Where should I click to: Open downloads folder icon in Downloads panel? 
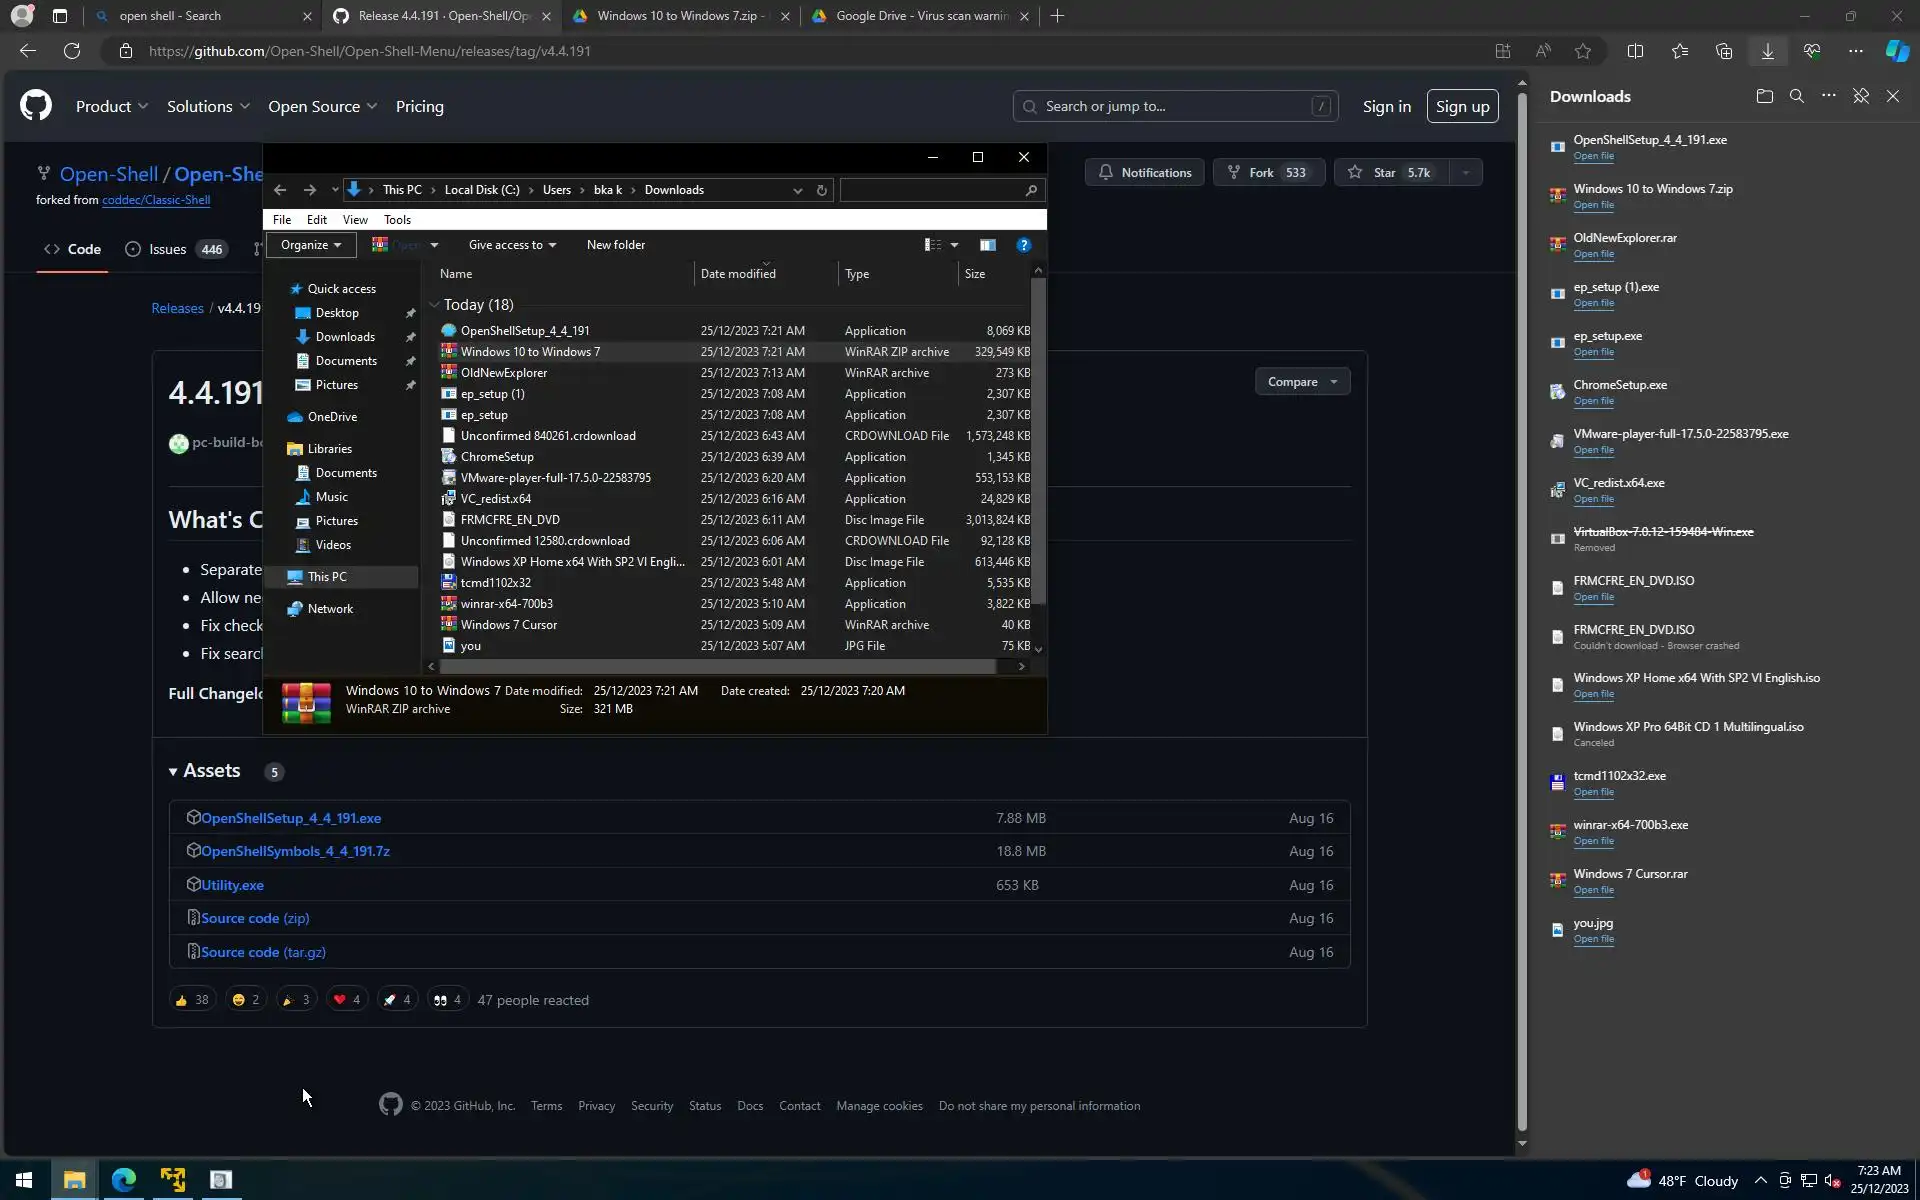click(1764, 96)
